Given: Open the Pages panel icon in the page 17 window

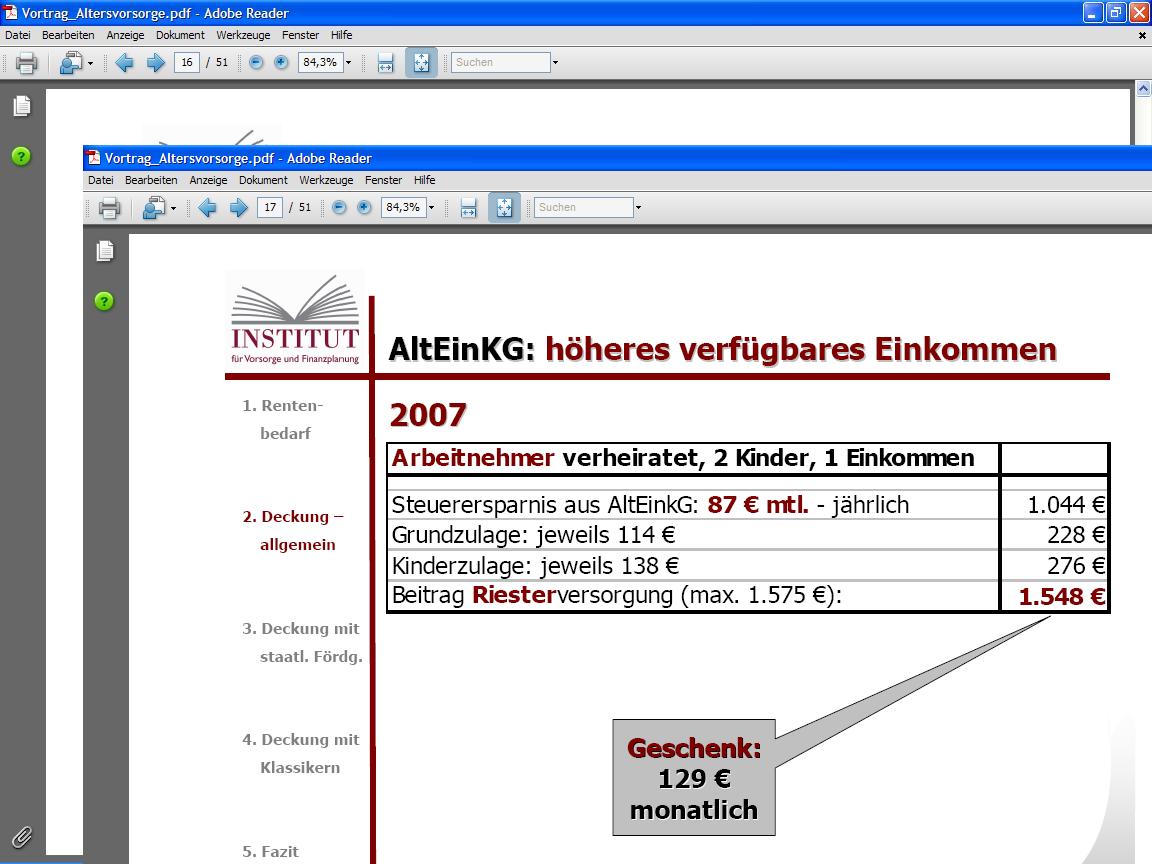Looking at the screenshot, I should click(105, 251).
